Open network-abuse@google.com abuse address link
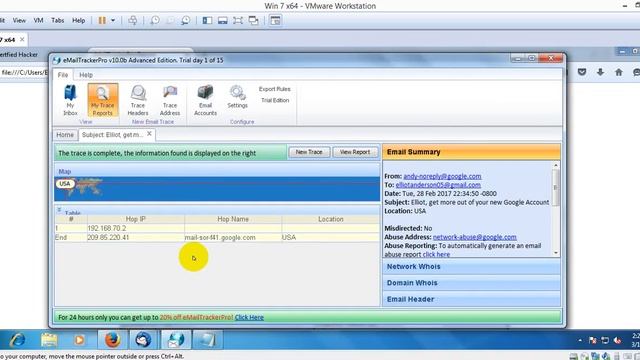640x360 pixels. [x=474, y=237]
